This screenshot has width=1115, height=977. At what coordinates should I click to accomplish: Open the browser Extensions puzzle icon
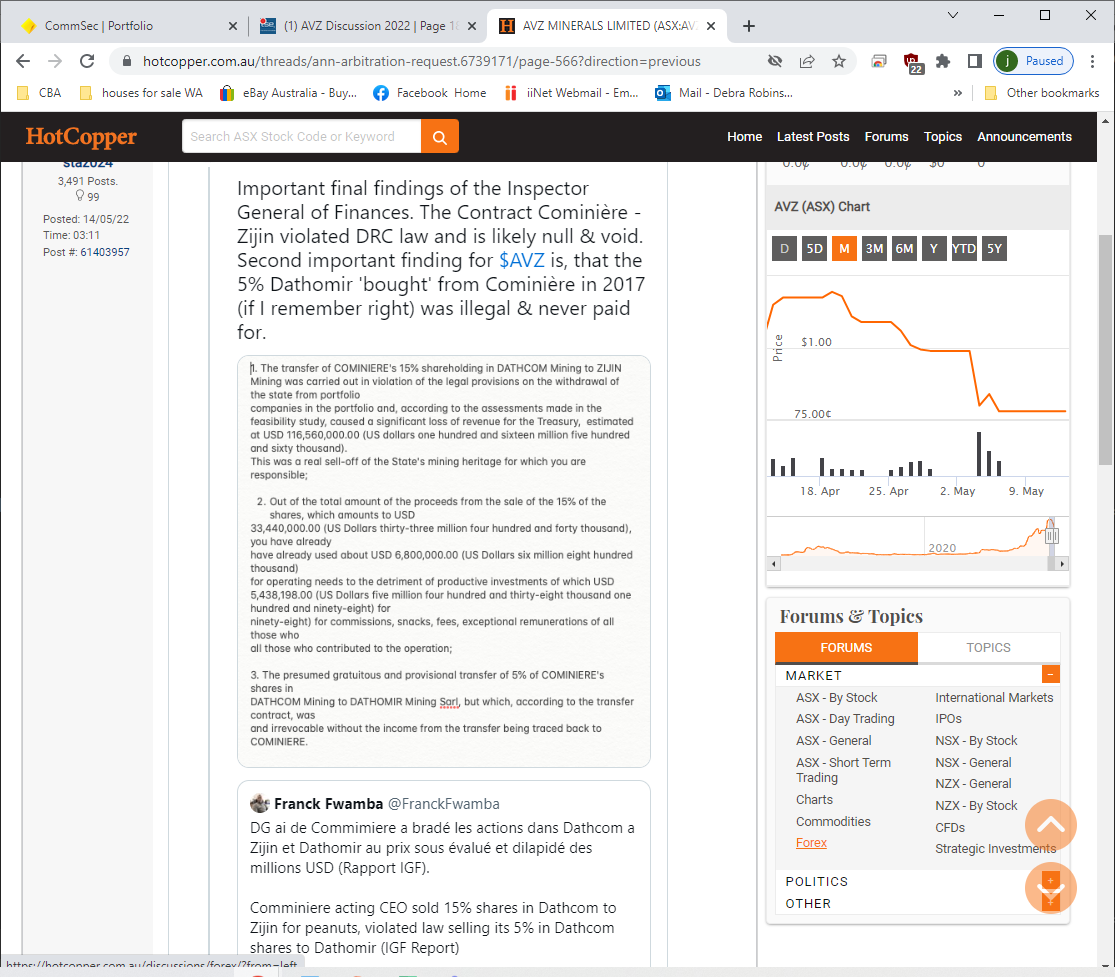point(943,61)
